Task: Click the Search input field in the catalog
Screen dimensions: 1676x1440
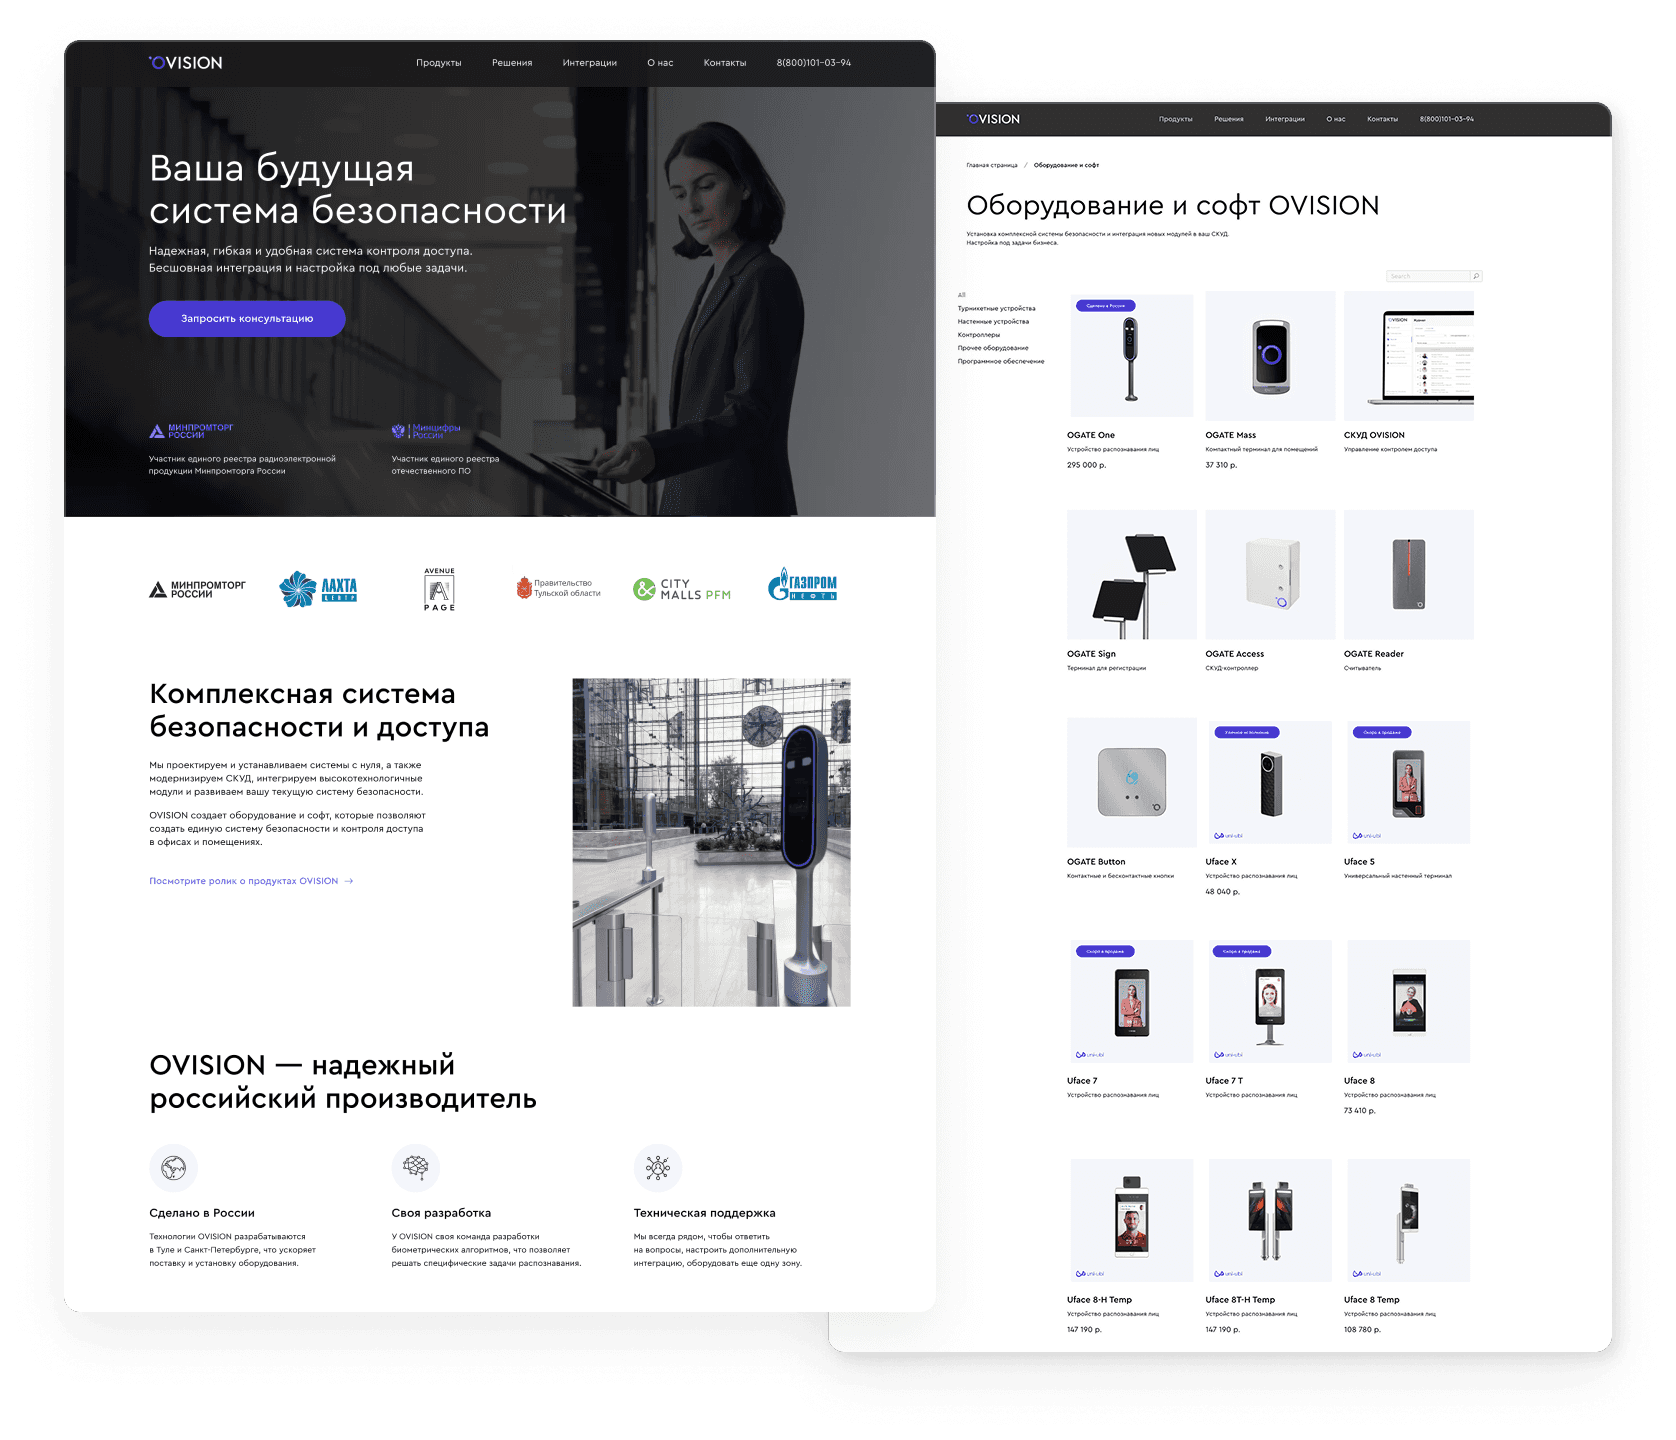Action: click(x=1428, y=276)
